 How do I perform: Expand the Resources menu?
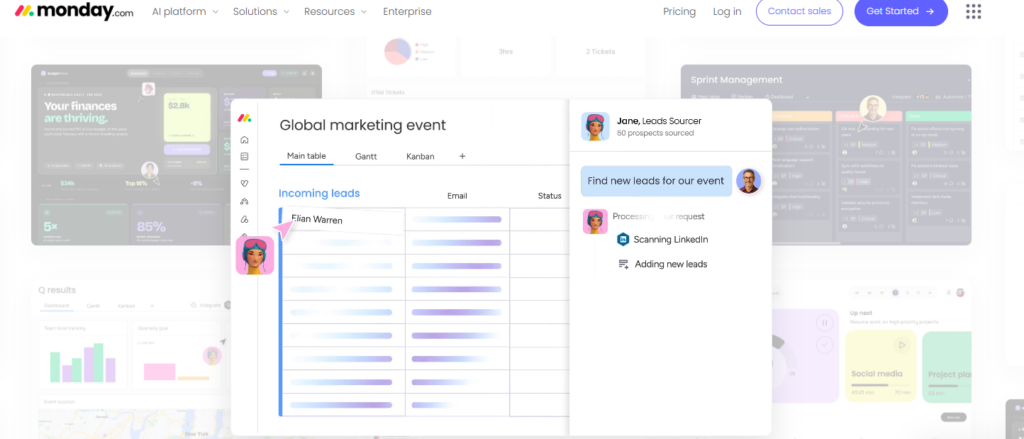pyautogui.click(x=335, y=12)
